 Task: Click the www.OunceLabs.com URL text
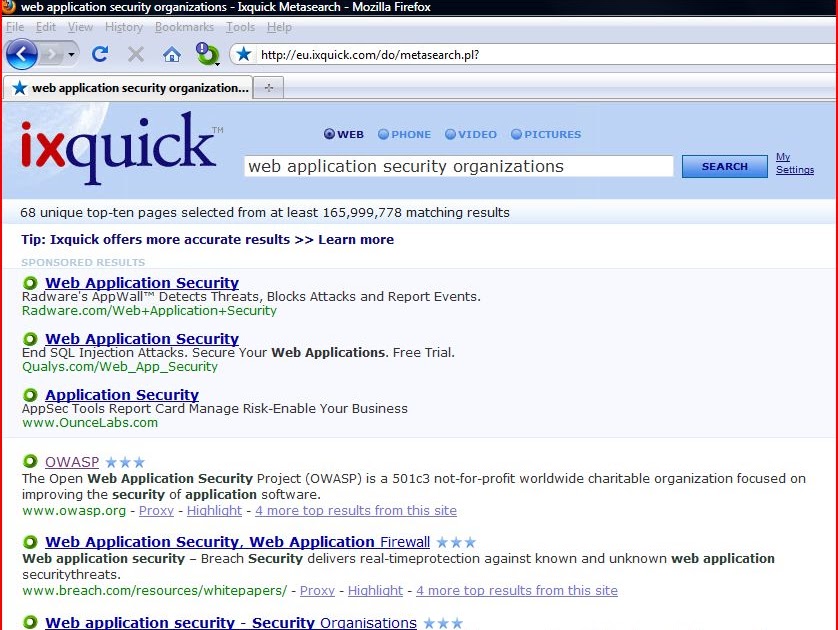pyautogui.click(x=90, y=423)
